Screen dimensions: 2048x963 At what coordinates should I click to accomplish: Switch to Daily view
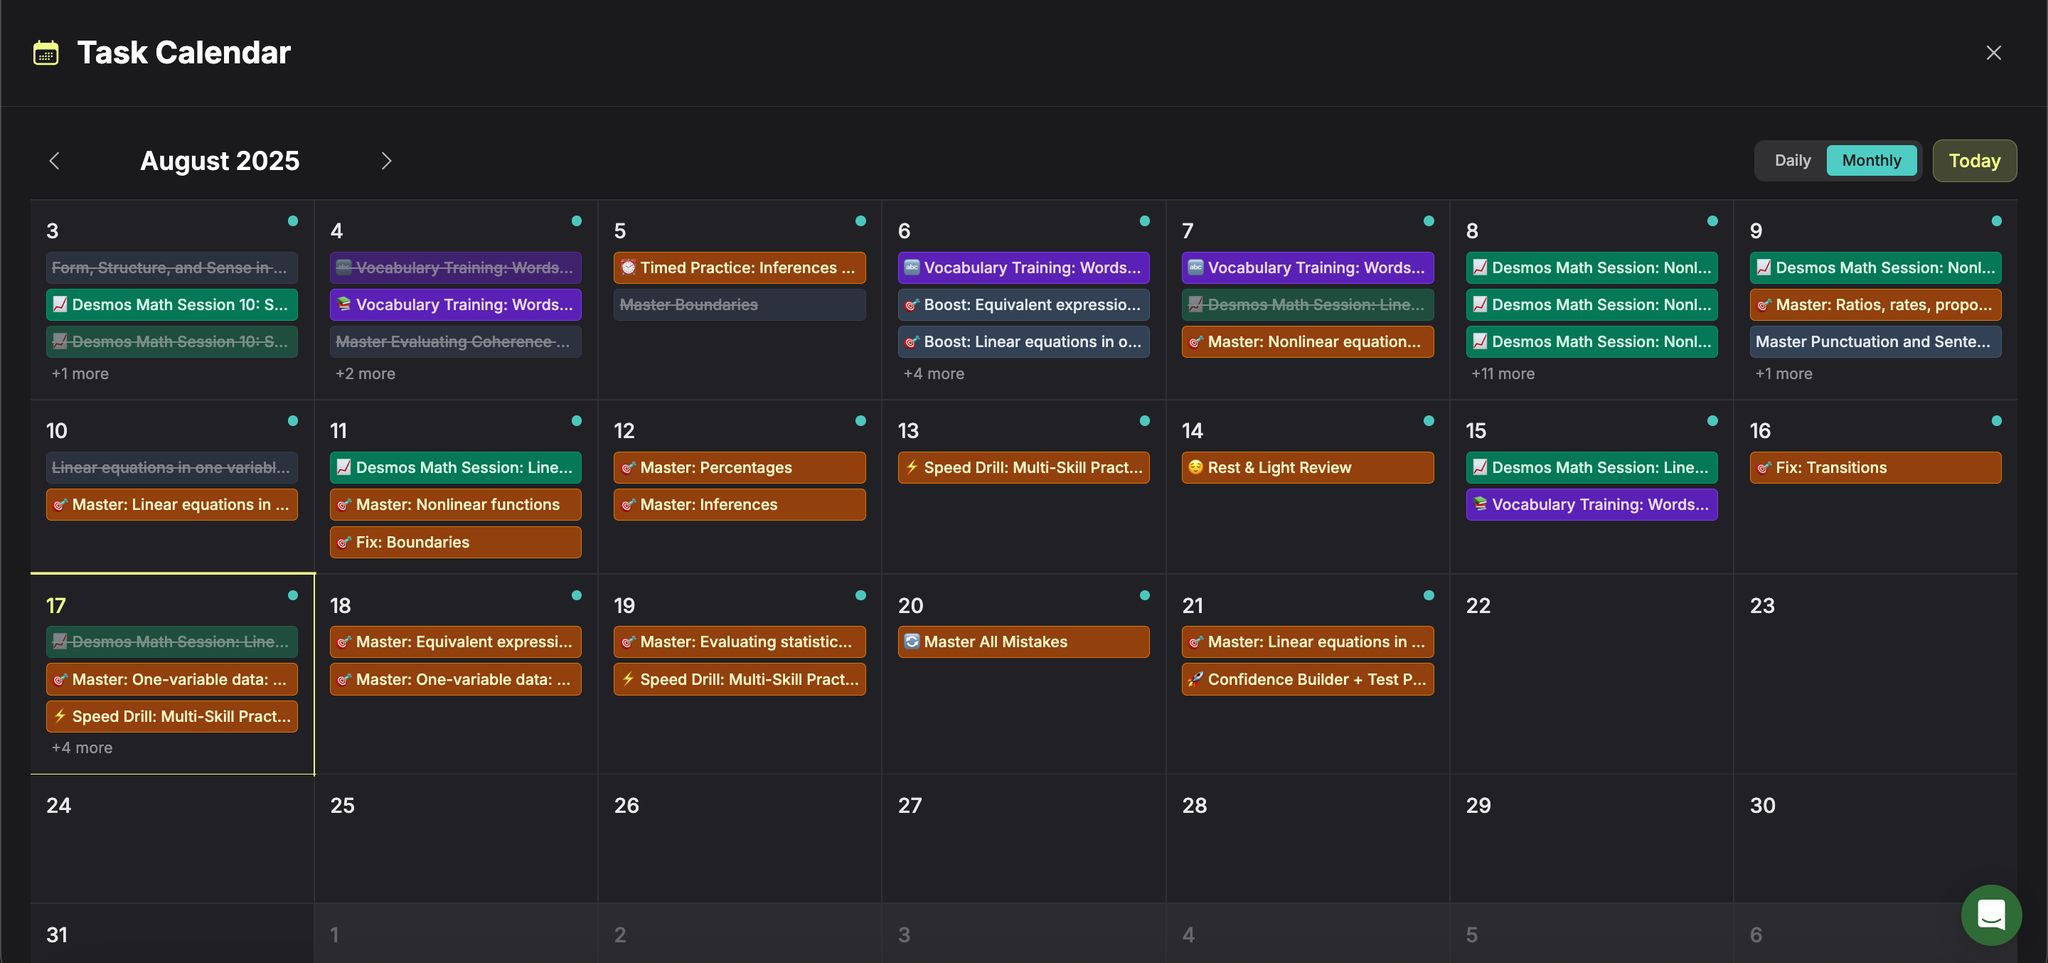tap(1792, 161)
